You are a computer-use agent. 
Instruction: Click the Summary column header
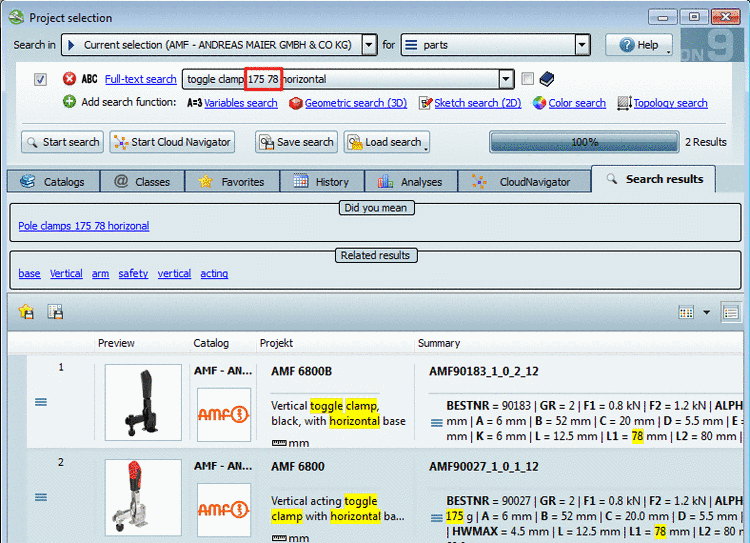[x=439, y=343]
